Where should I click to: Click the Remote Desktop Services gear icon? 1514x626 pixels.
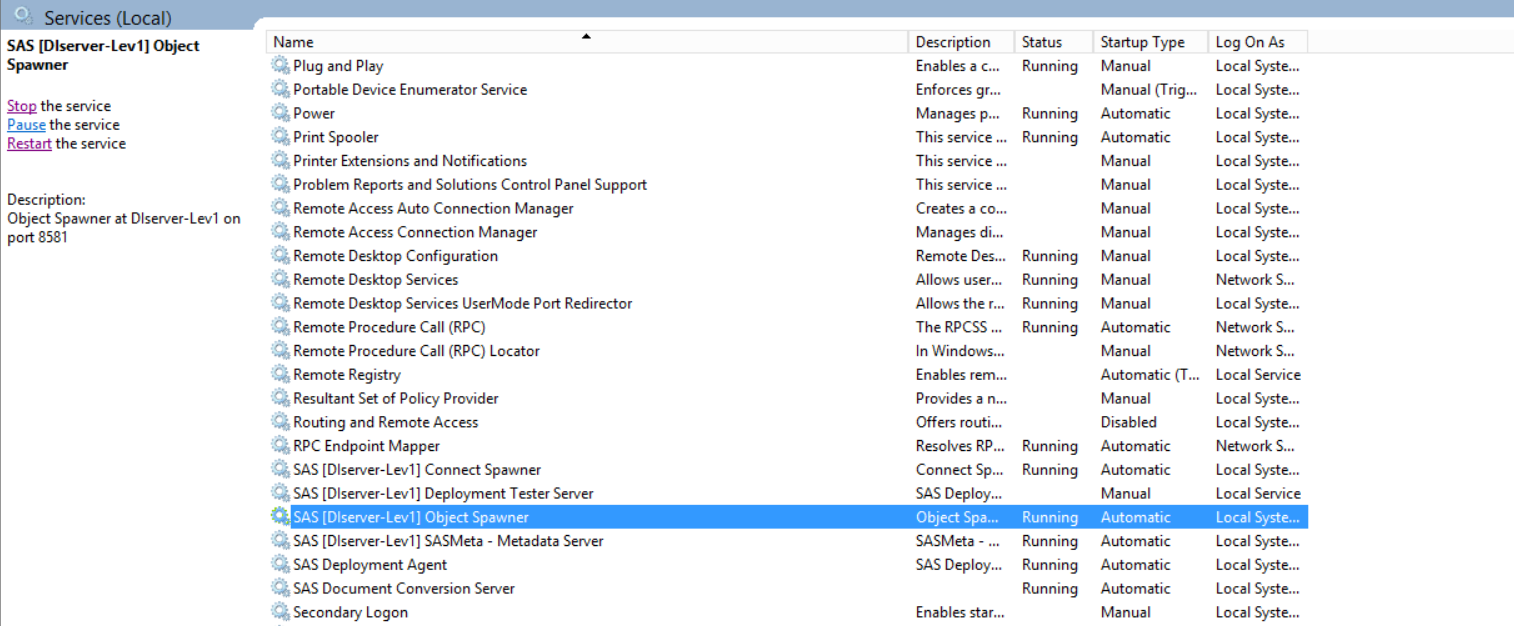(279, 279)
